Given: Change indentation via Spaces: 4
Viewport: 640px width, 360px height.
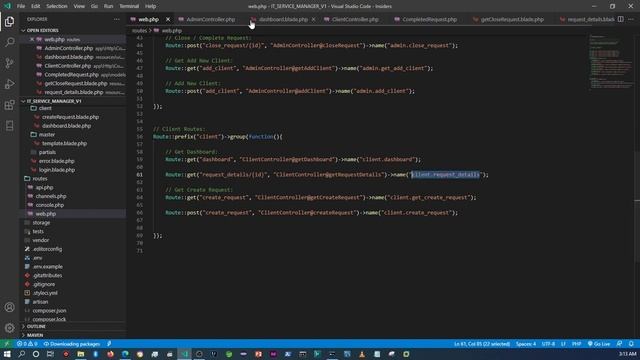Looking at the screenshot, I should point(526,344).
